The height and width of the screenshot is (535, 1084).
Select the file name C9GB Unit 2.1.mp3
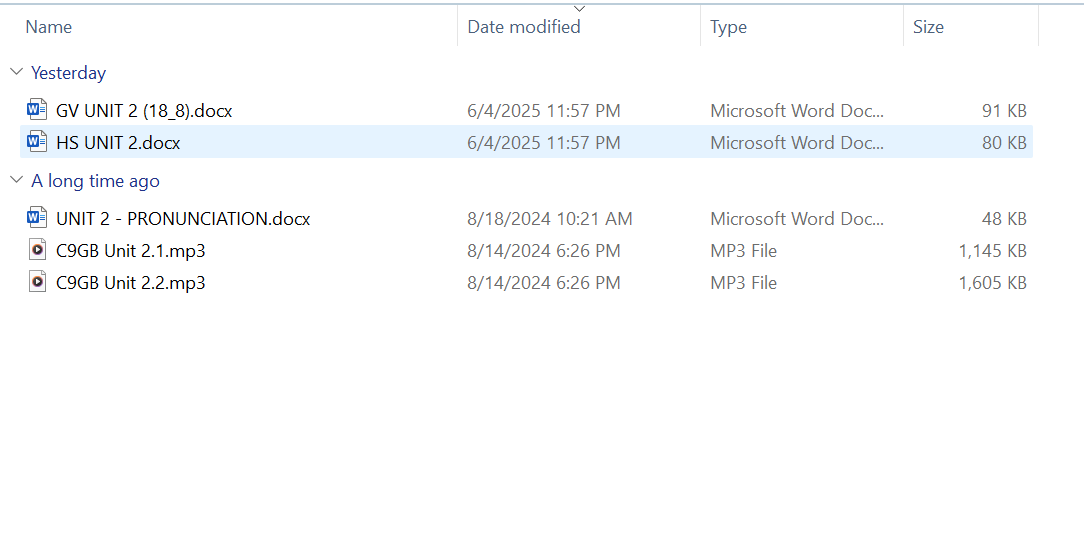[x=130, y=250]
